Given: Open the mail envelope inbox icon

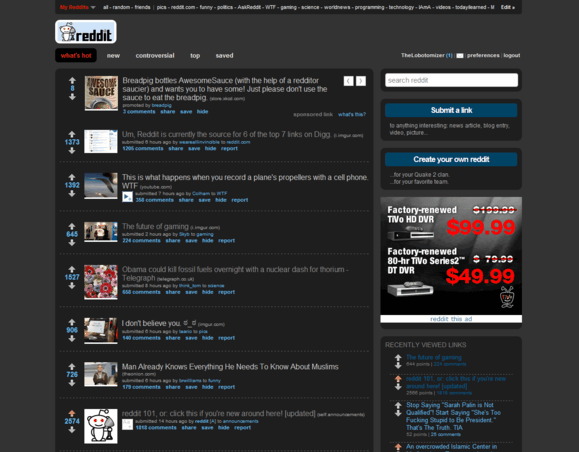Looking at the screenshot, I should pos(460,56).
